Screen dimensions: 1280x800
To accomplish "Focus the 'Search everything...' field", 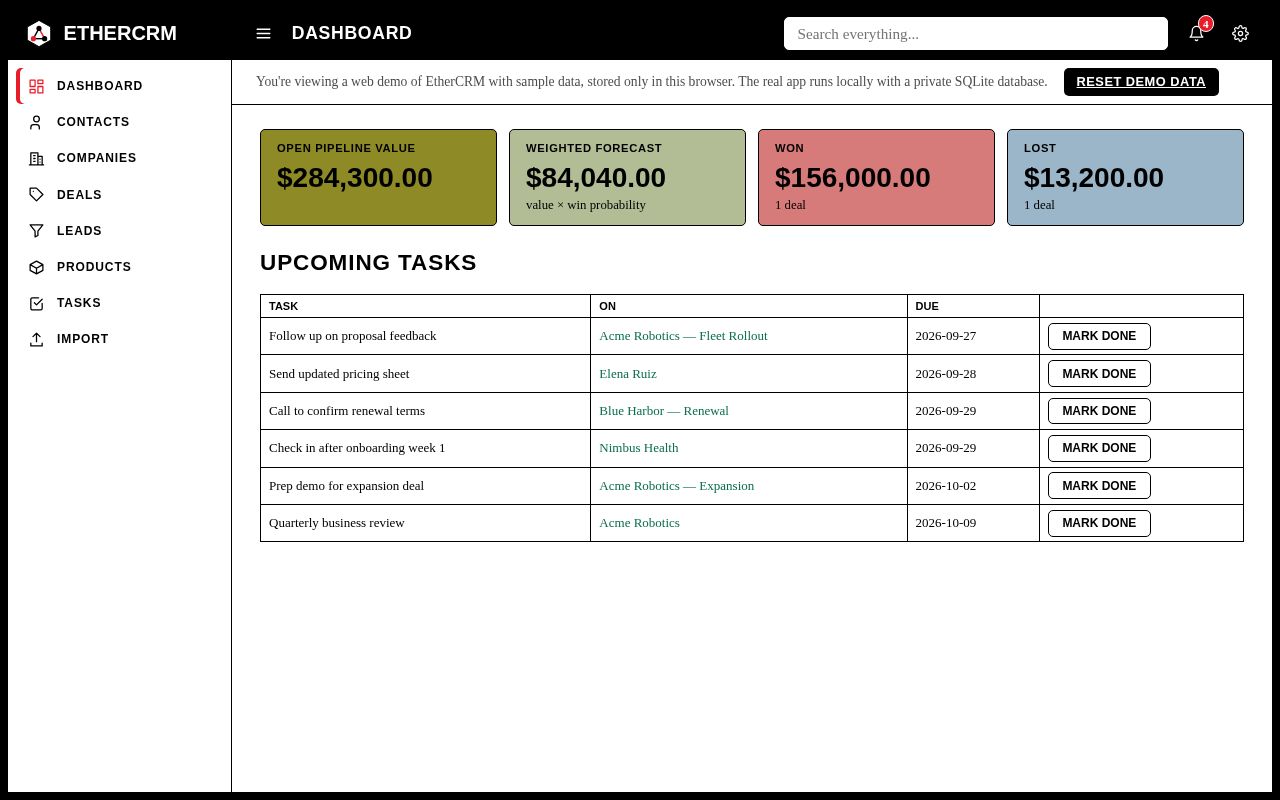I will 976,33.
